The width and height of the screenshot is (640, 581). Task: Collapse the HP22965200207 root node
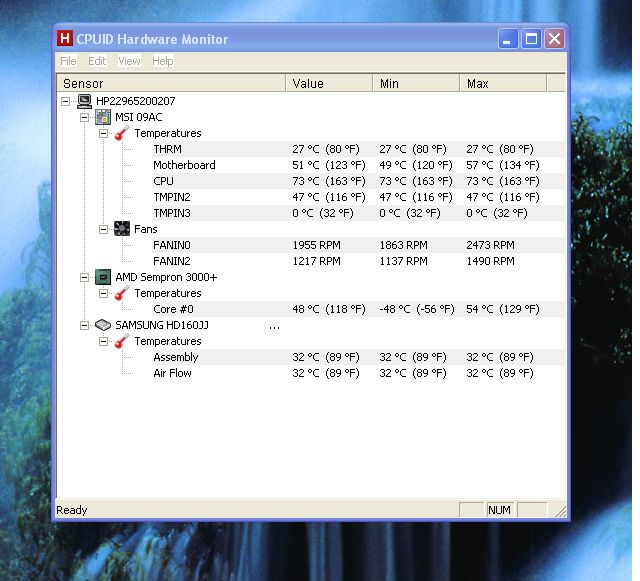click(65, 101)
